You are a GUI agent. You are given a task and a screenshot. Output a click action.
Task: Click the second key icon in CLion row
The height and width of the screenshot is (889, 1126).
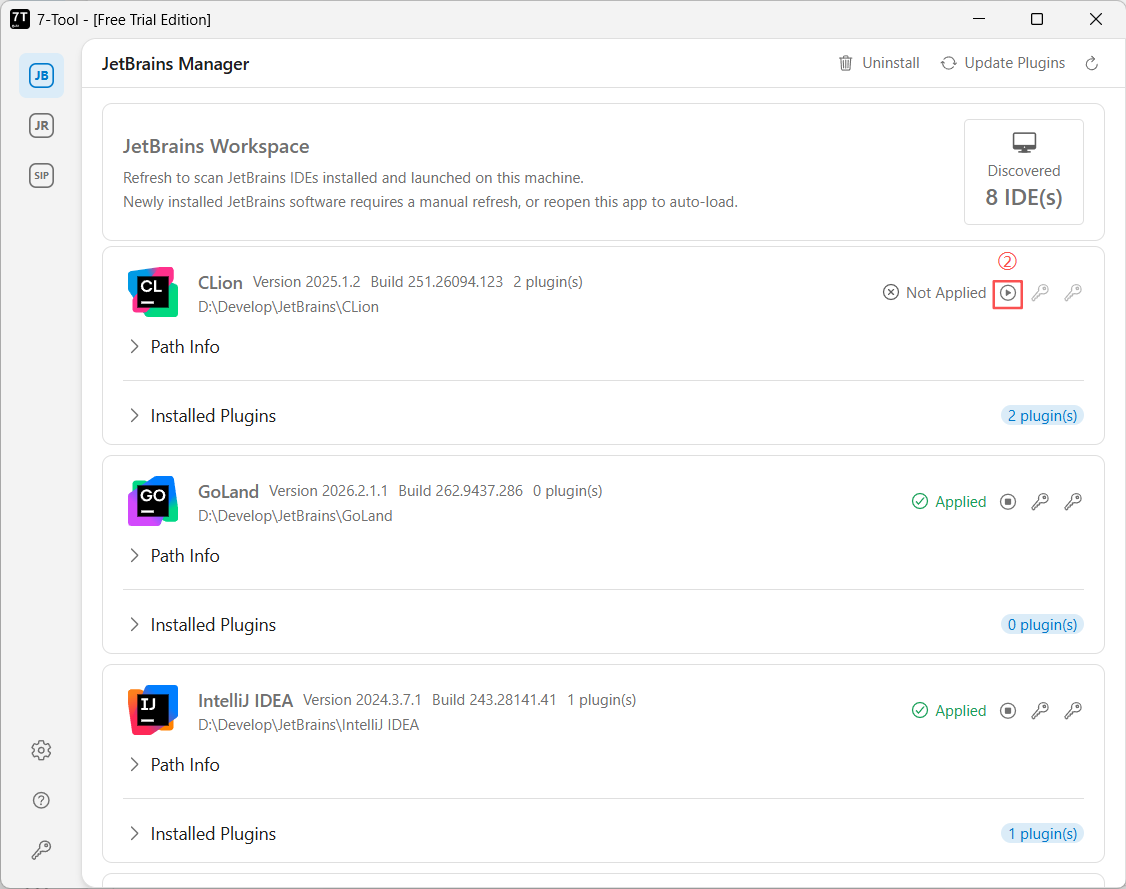[1073, 293]
